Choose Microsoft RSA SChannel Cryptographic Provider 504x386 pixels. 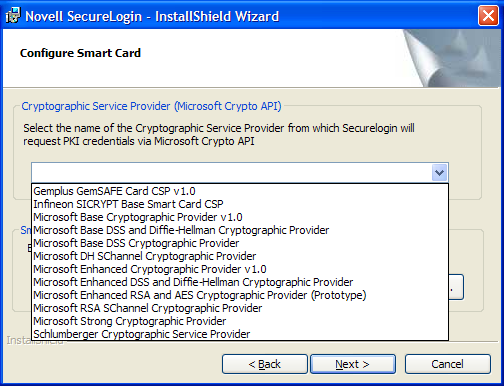(x=240, y=308)
